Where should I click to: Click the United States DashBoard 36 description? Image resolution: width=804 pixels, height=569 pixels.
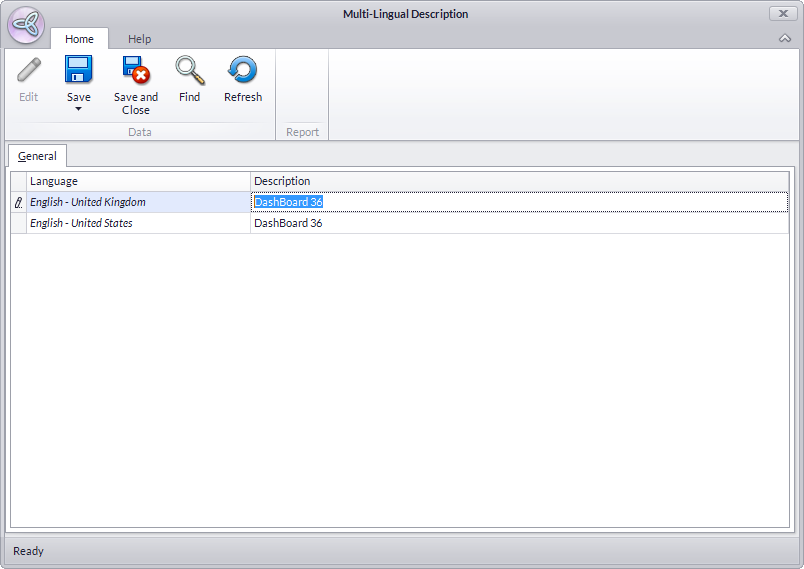519,223
